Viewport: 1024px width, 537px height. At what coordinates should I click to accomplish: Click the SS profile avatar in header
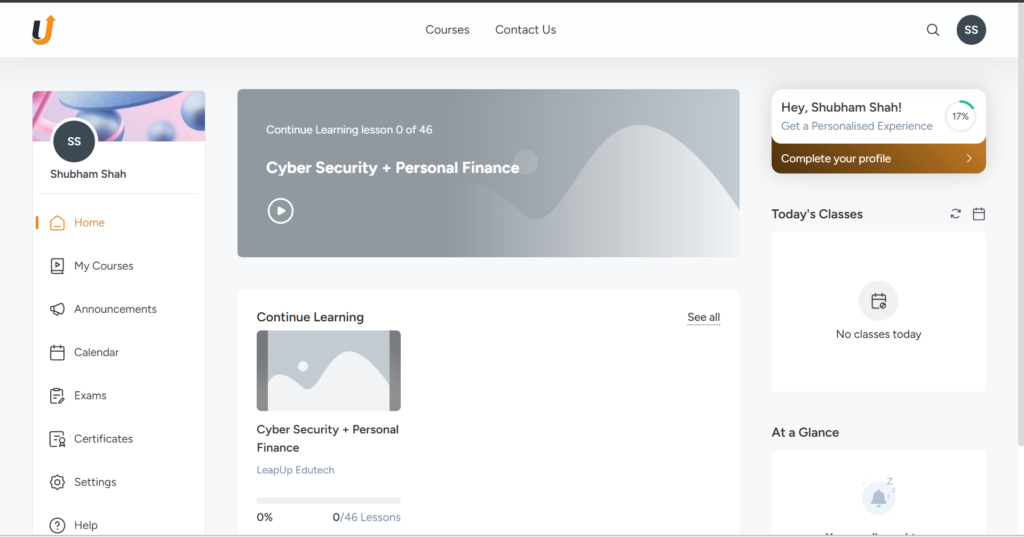971,30
